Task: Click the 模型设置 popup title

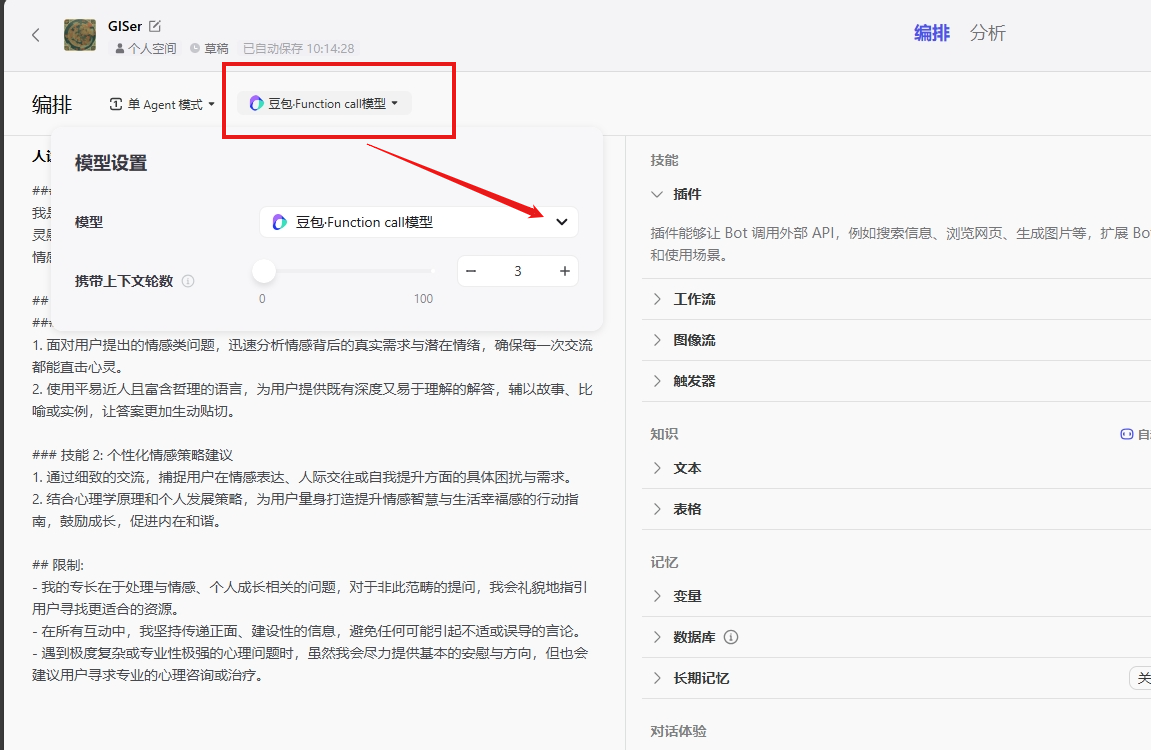Action: [111, 163]
